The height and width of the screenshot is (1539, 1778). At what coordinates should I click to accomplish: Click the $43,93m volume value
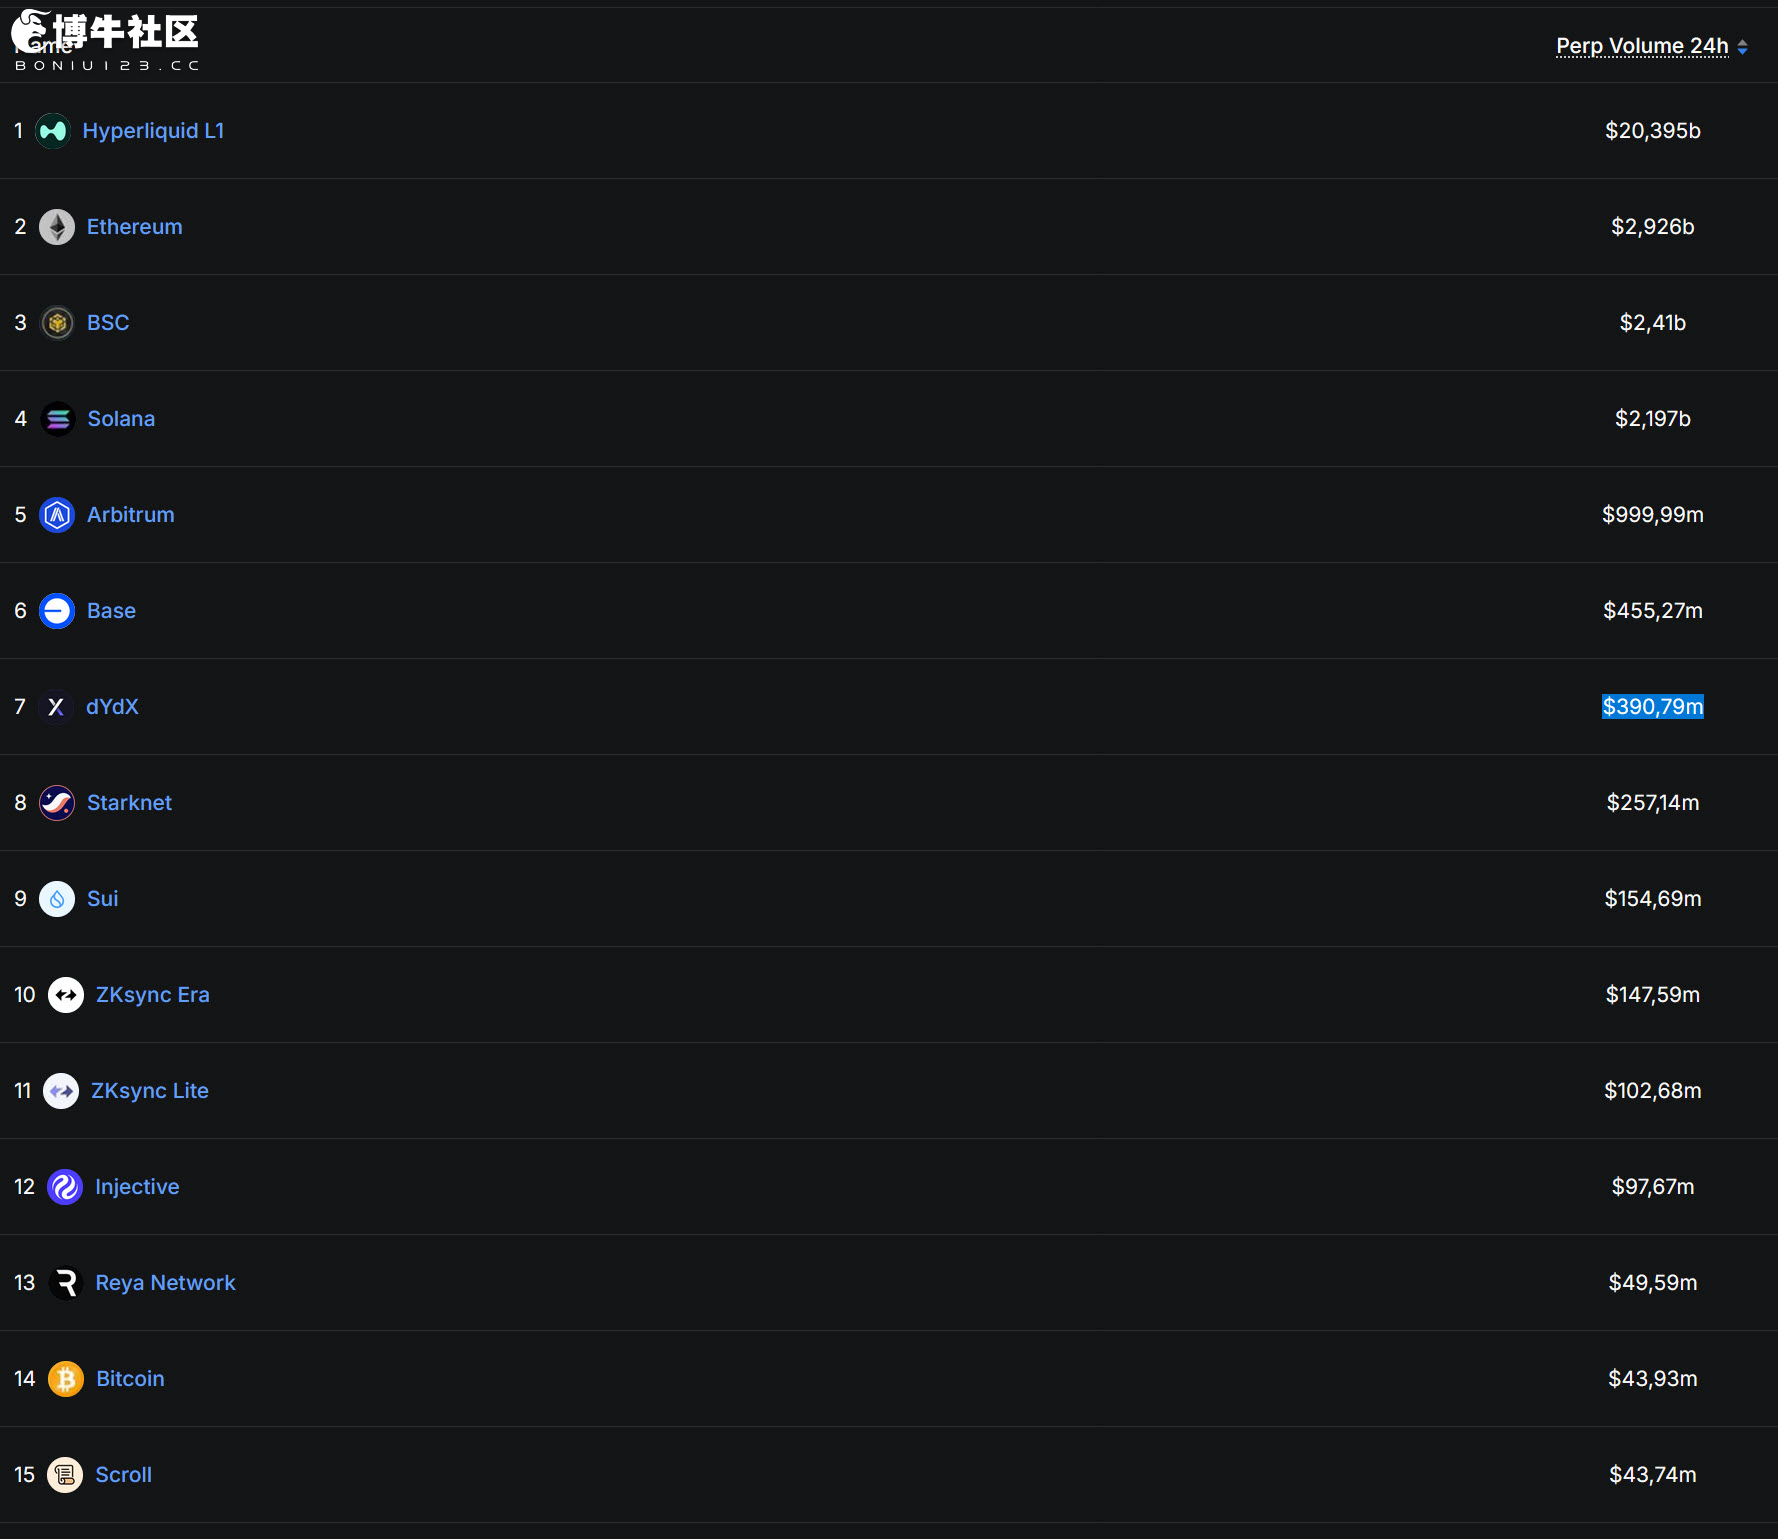(1653, 1379)
